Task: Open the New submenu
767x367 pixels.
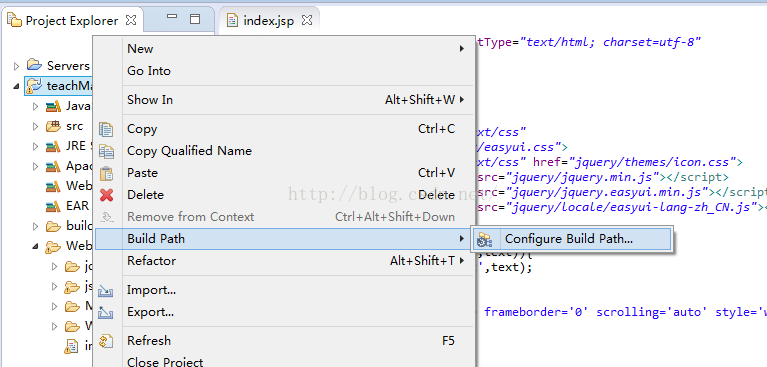Action: (x=285, y=49)
